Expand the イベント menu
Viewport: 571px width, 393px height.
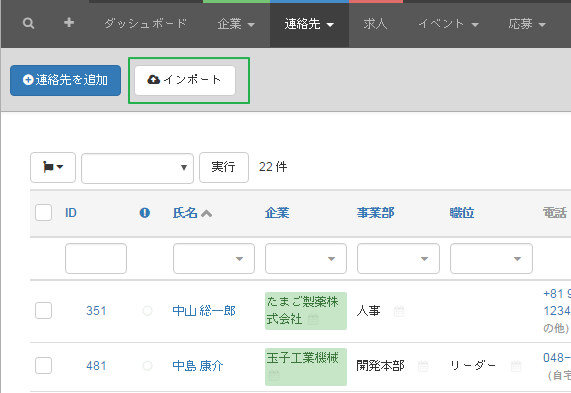click(x=448, y=24)
